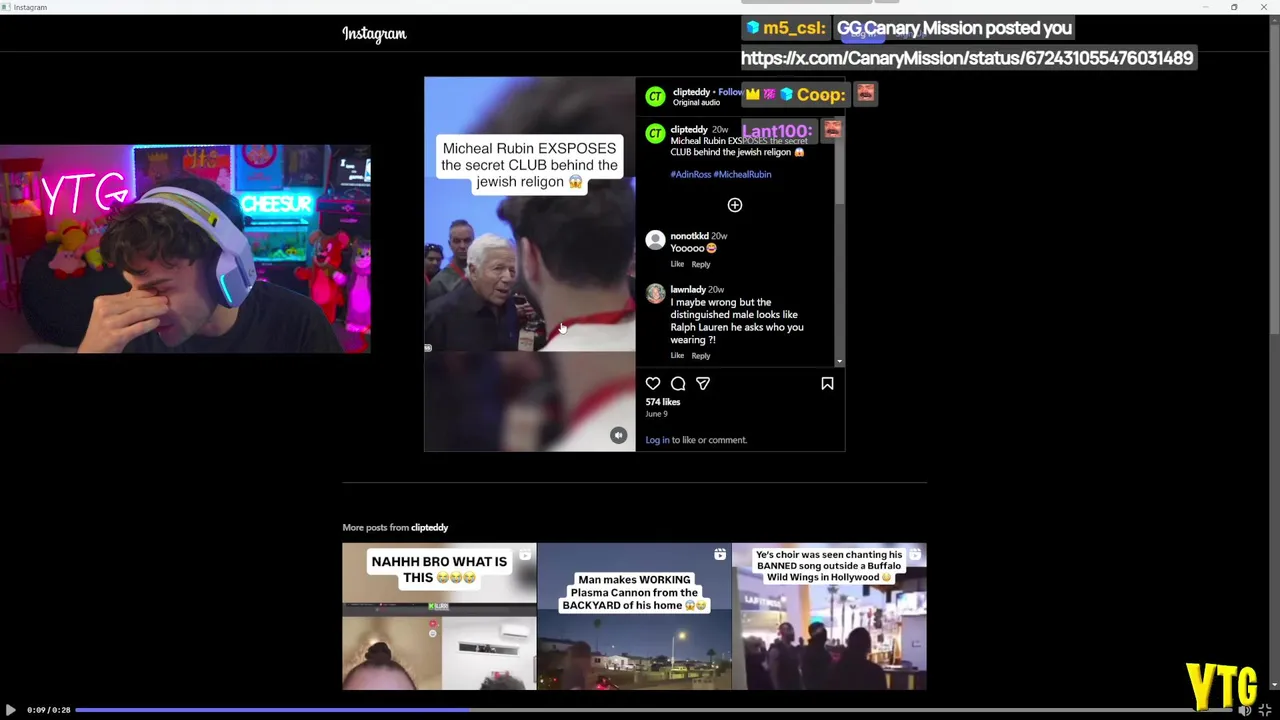Play the video

tap(10, 710)
